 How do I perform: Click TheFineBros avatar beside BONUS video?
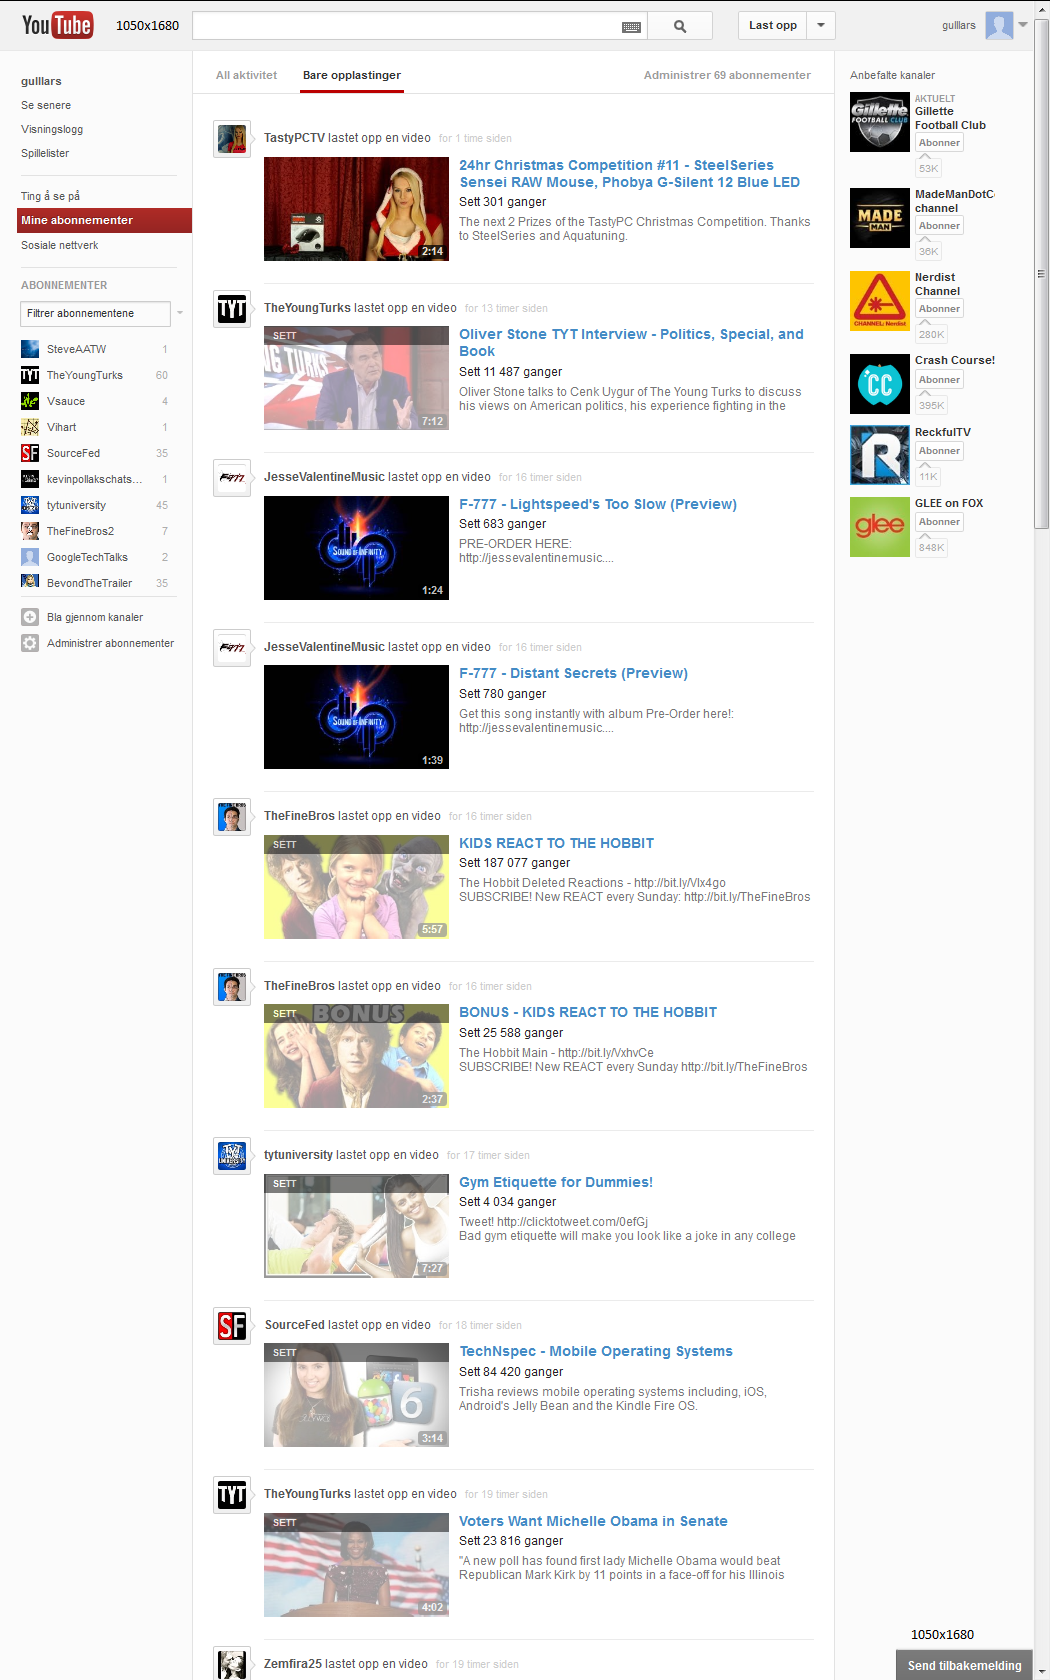click(232, 987)
